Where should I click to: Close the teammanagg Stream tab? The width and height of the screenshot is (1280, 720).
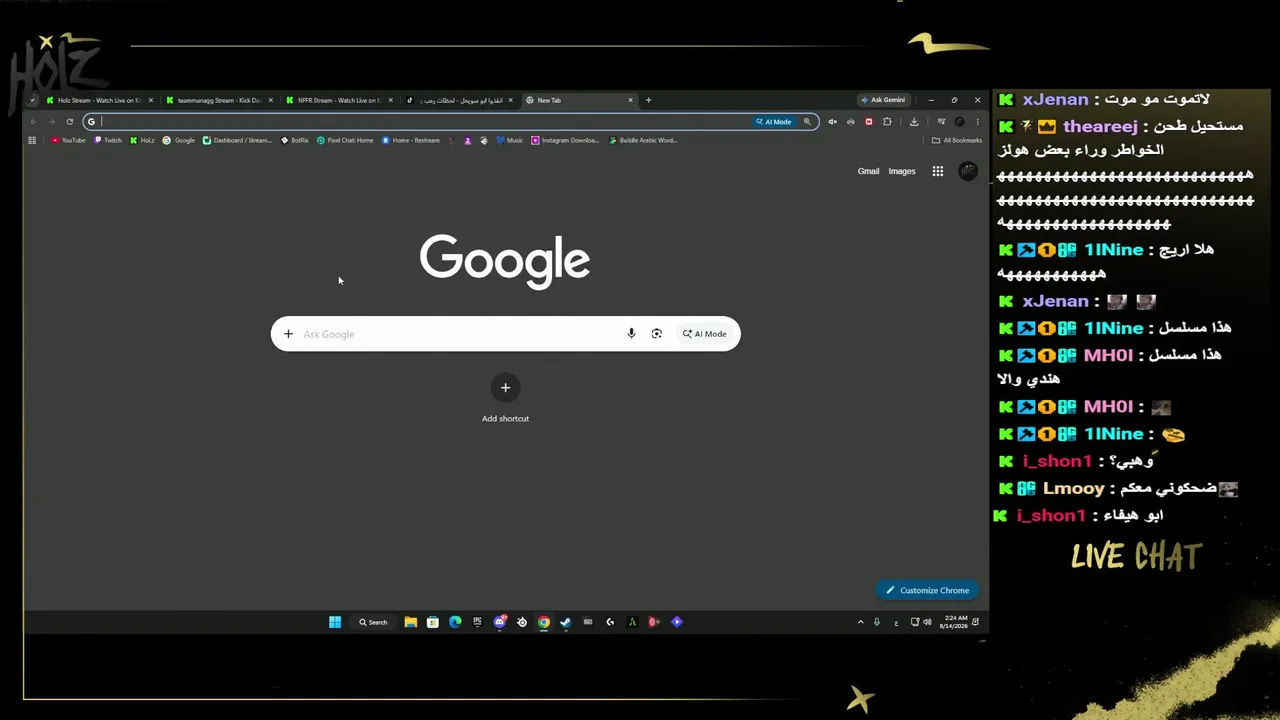pyautogui.click(x=270, y=100)
